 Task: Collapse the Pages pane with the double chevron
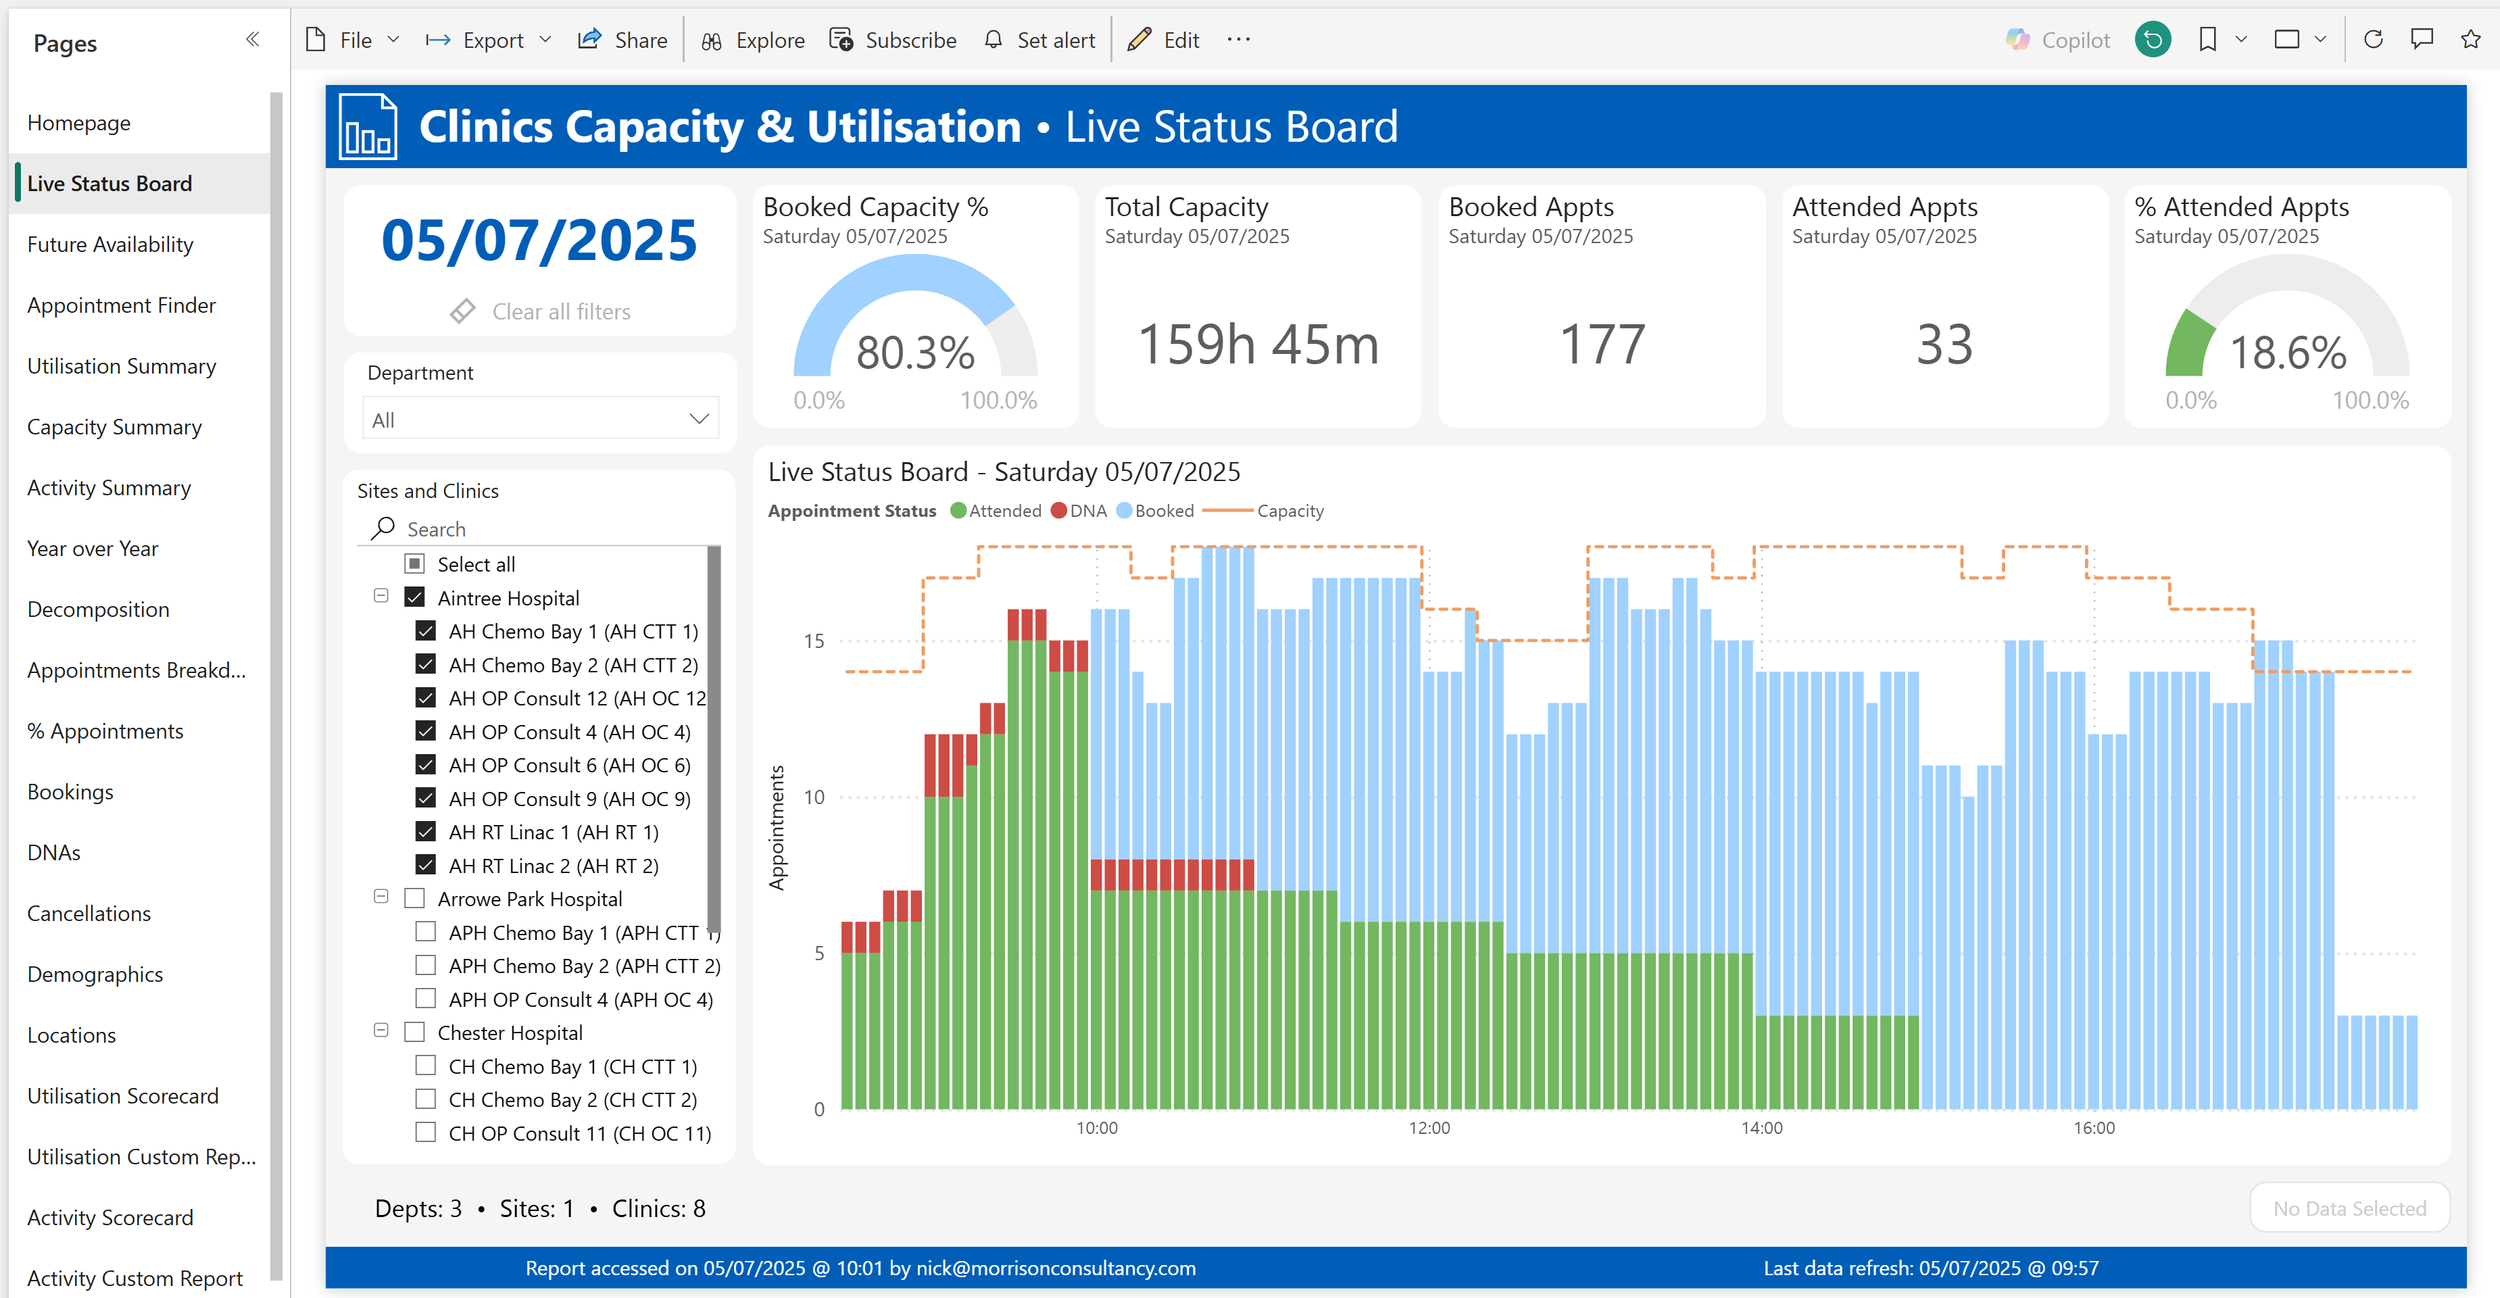coord(252,40)
